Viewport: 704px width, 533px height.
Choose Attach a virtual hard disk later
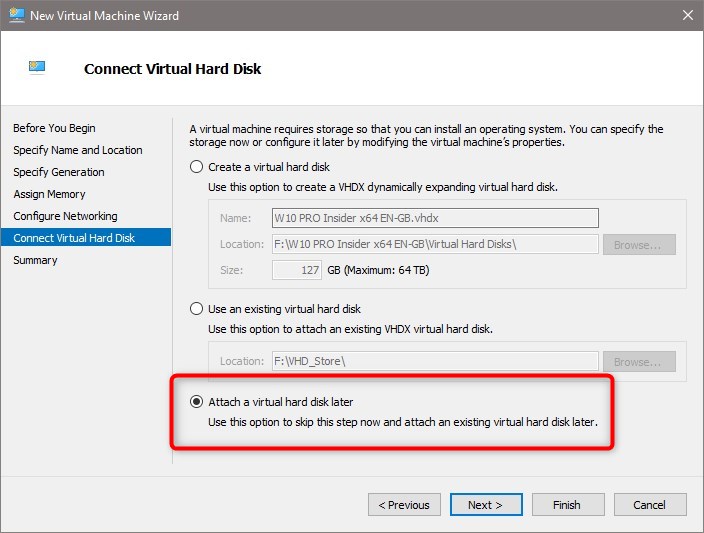[196, 401]
